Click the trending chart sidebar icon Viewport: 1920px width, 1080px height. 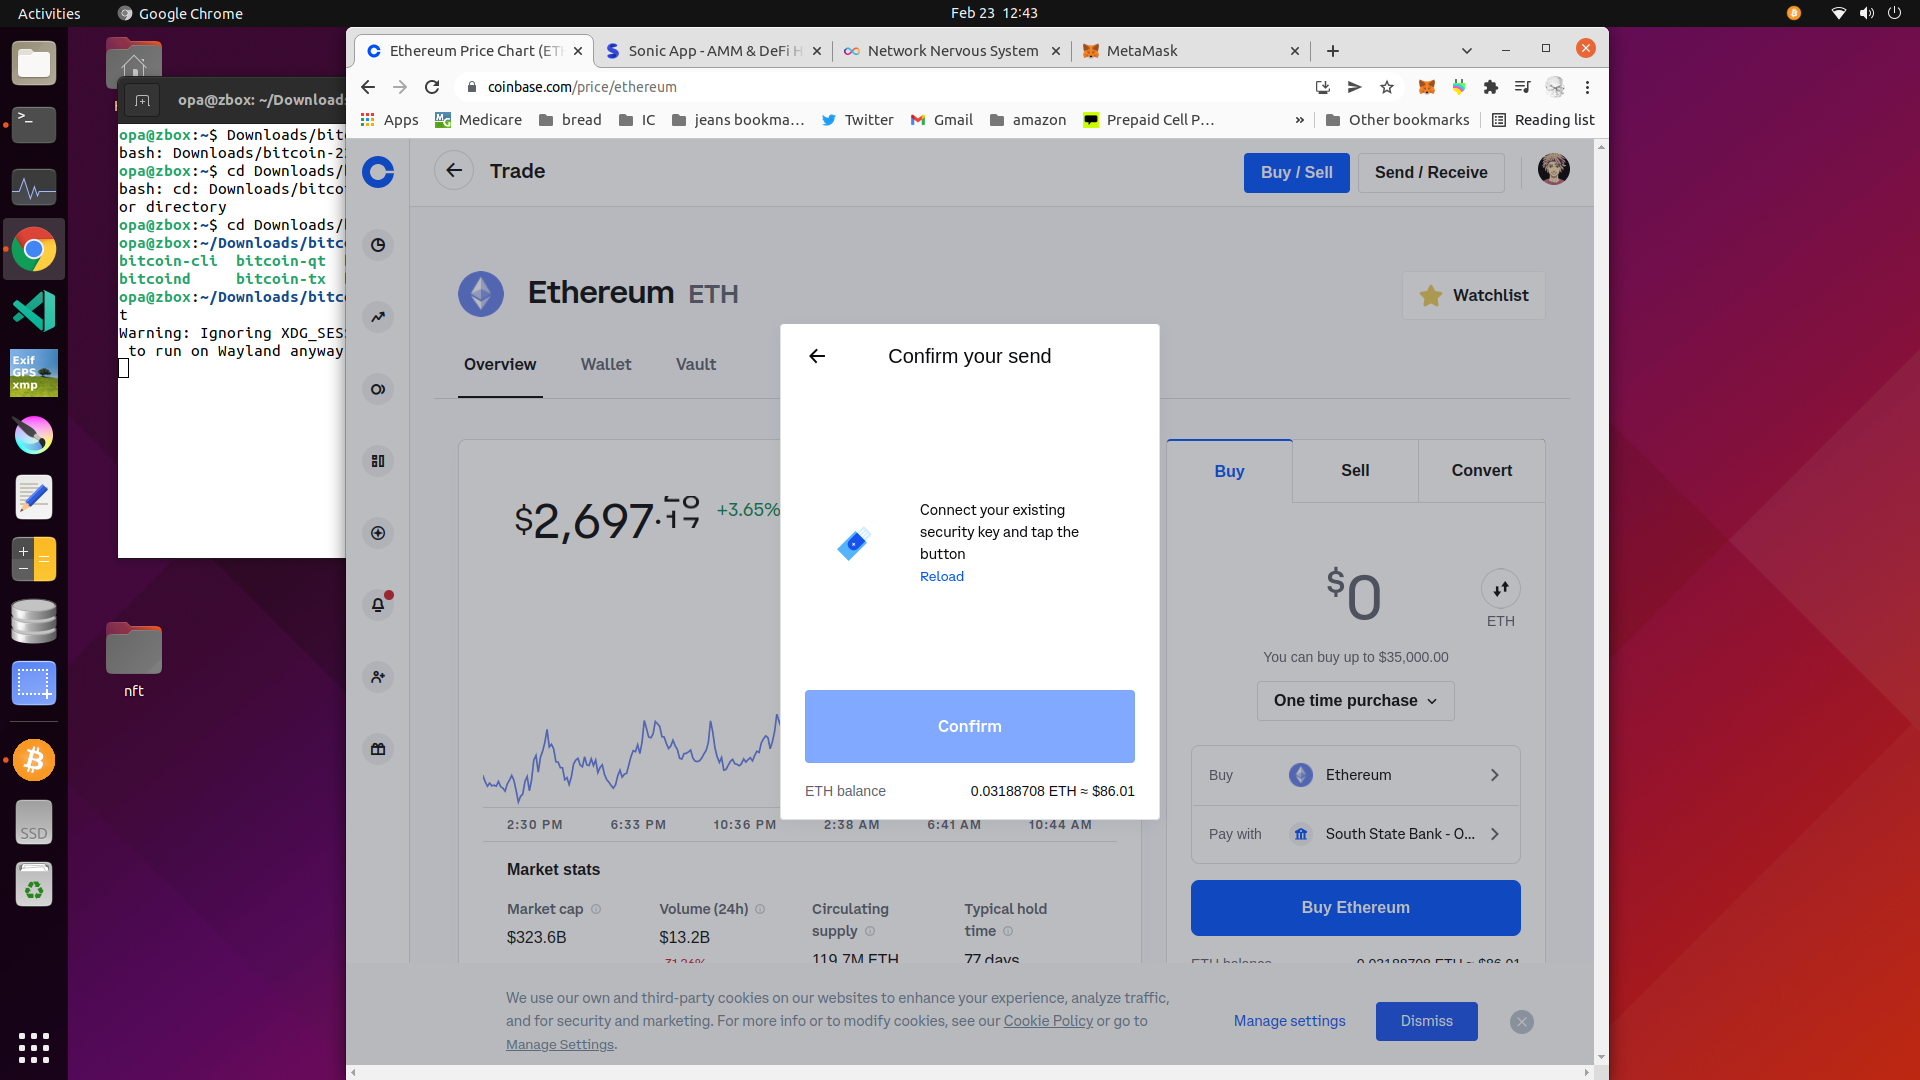(x=378, y=317)
